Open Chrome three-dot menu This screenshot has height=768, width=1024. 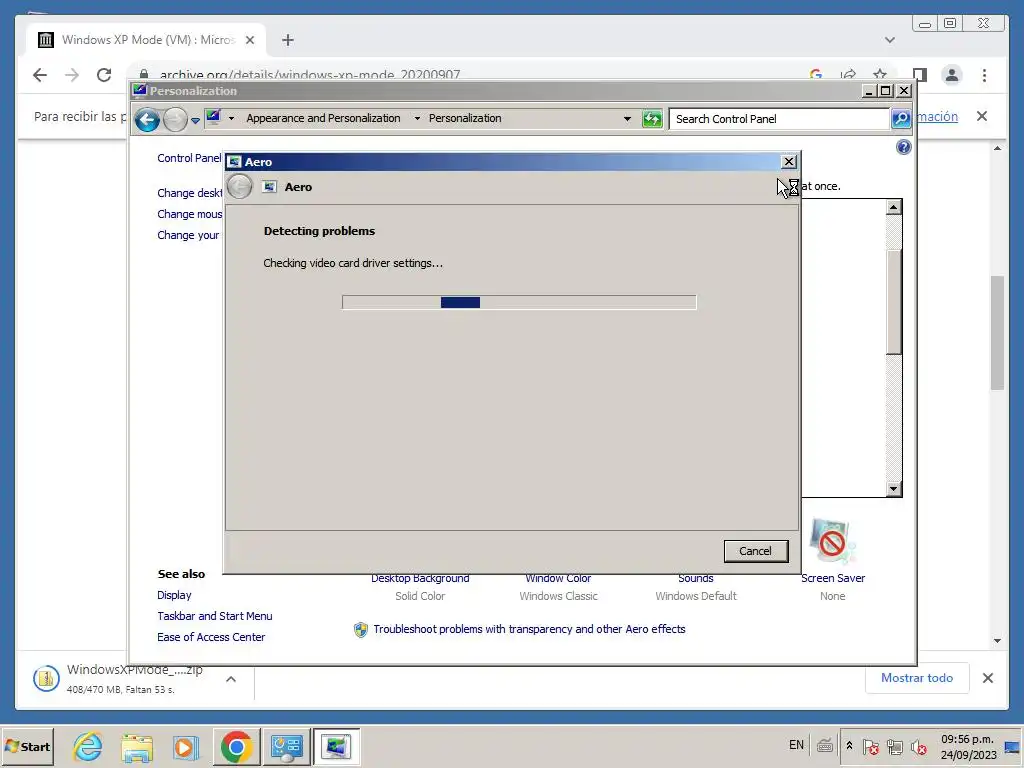[984, 75]
